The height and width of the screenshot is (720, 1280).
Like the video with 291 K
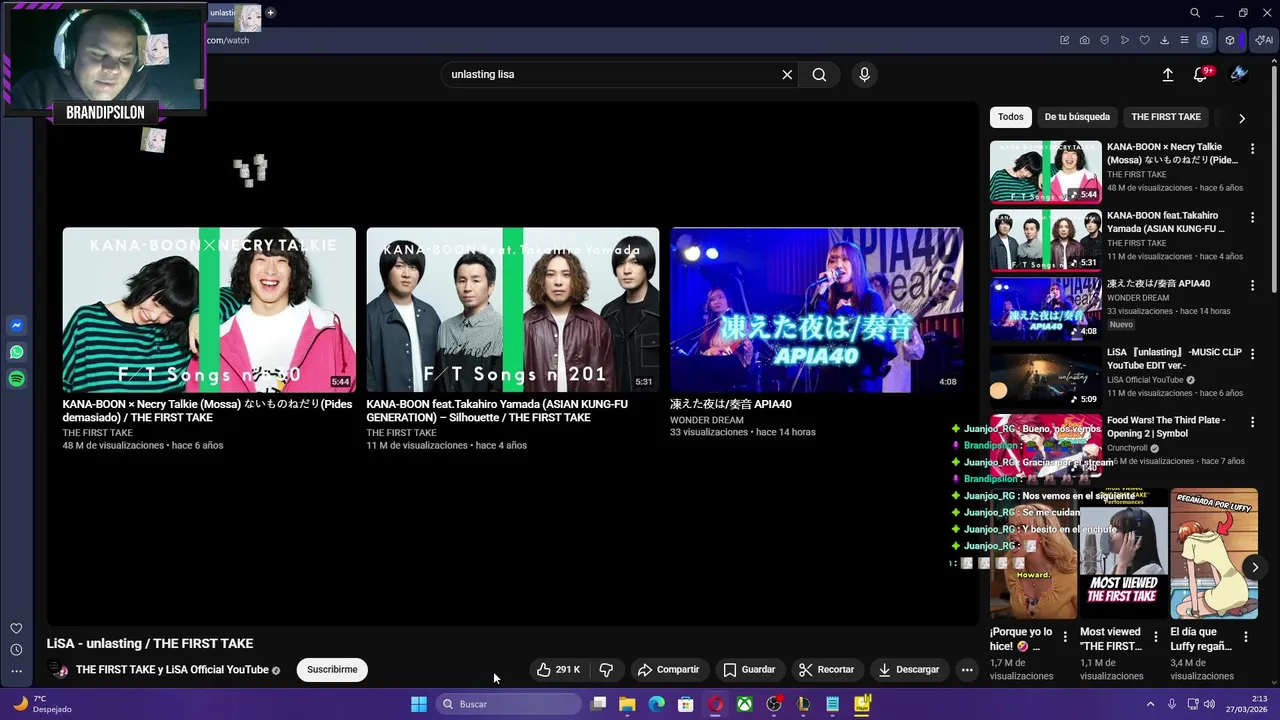tap(558, 670)
